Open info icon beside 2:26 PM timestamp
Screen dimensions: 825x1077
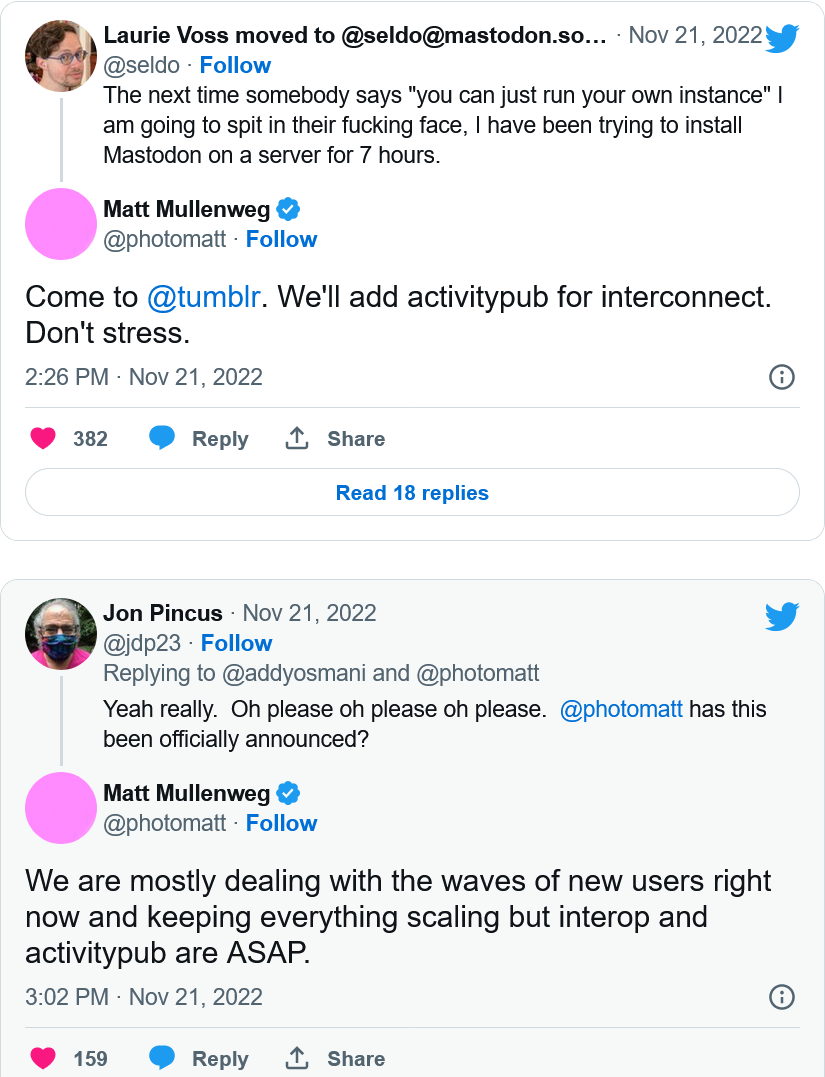click(x=782, y=377)
